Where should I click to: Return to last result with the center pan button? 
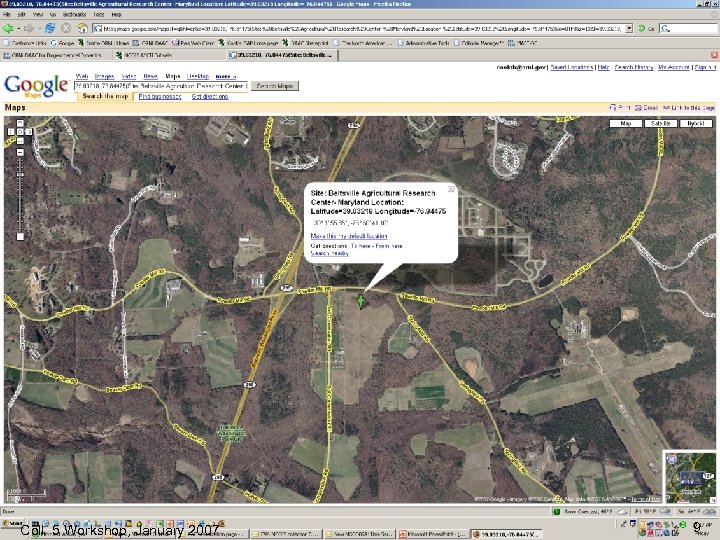(x=20, y=132)
